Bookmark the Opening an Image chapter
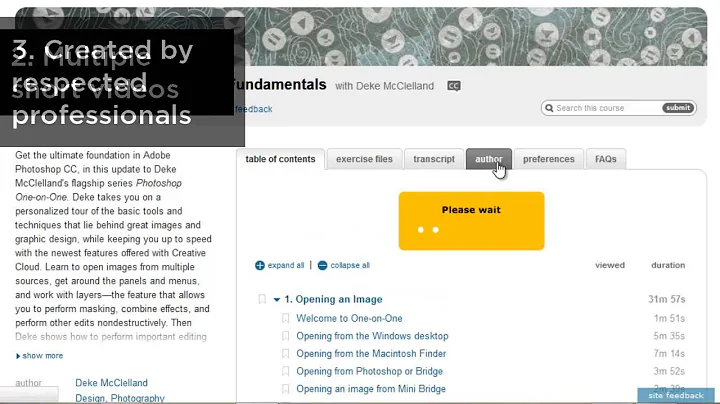This screenshot has height=404, width=720. click(262, 299)
